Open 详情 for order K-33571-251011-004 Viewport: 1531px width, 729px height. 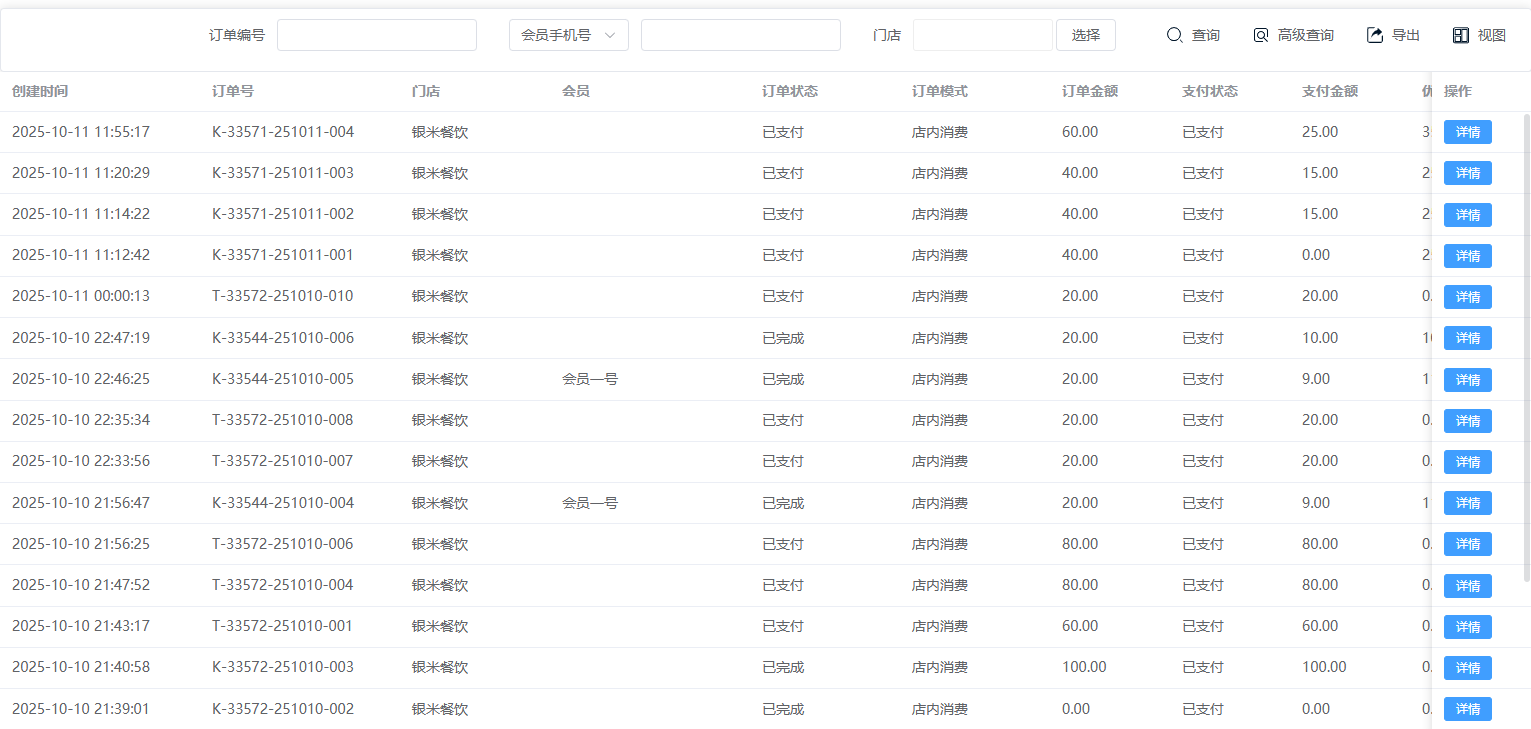click(x=1467, y=132)
